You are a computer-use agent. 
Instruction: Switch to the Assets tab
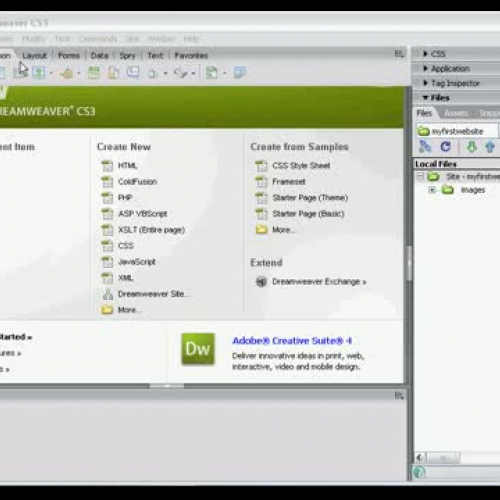(456, 113)
